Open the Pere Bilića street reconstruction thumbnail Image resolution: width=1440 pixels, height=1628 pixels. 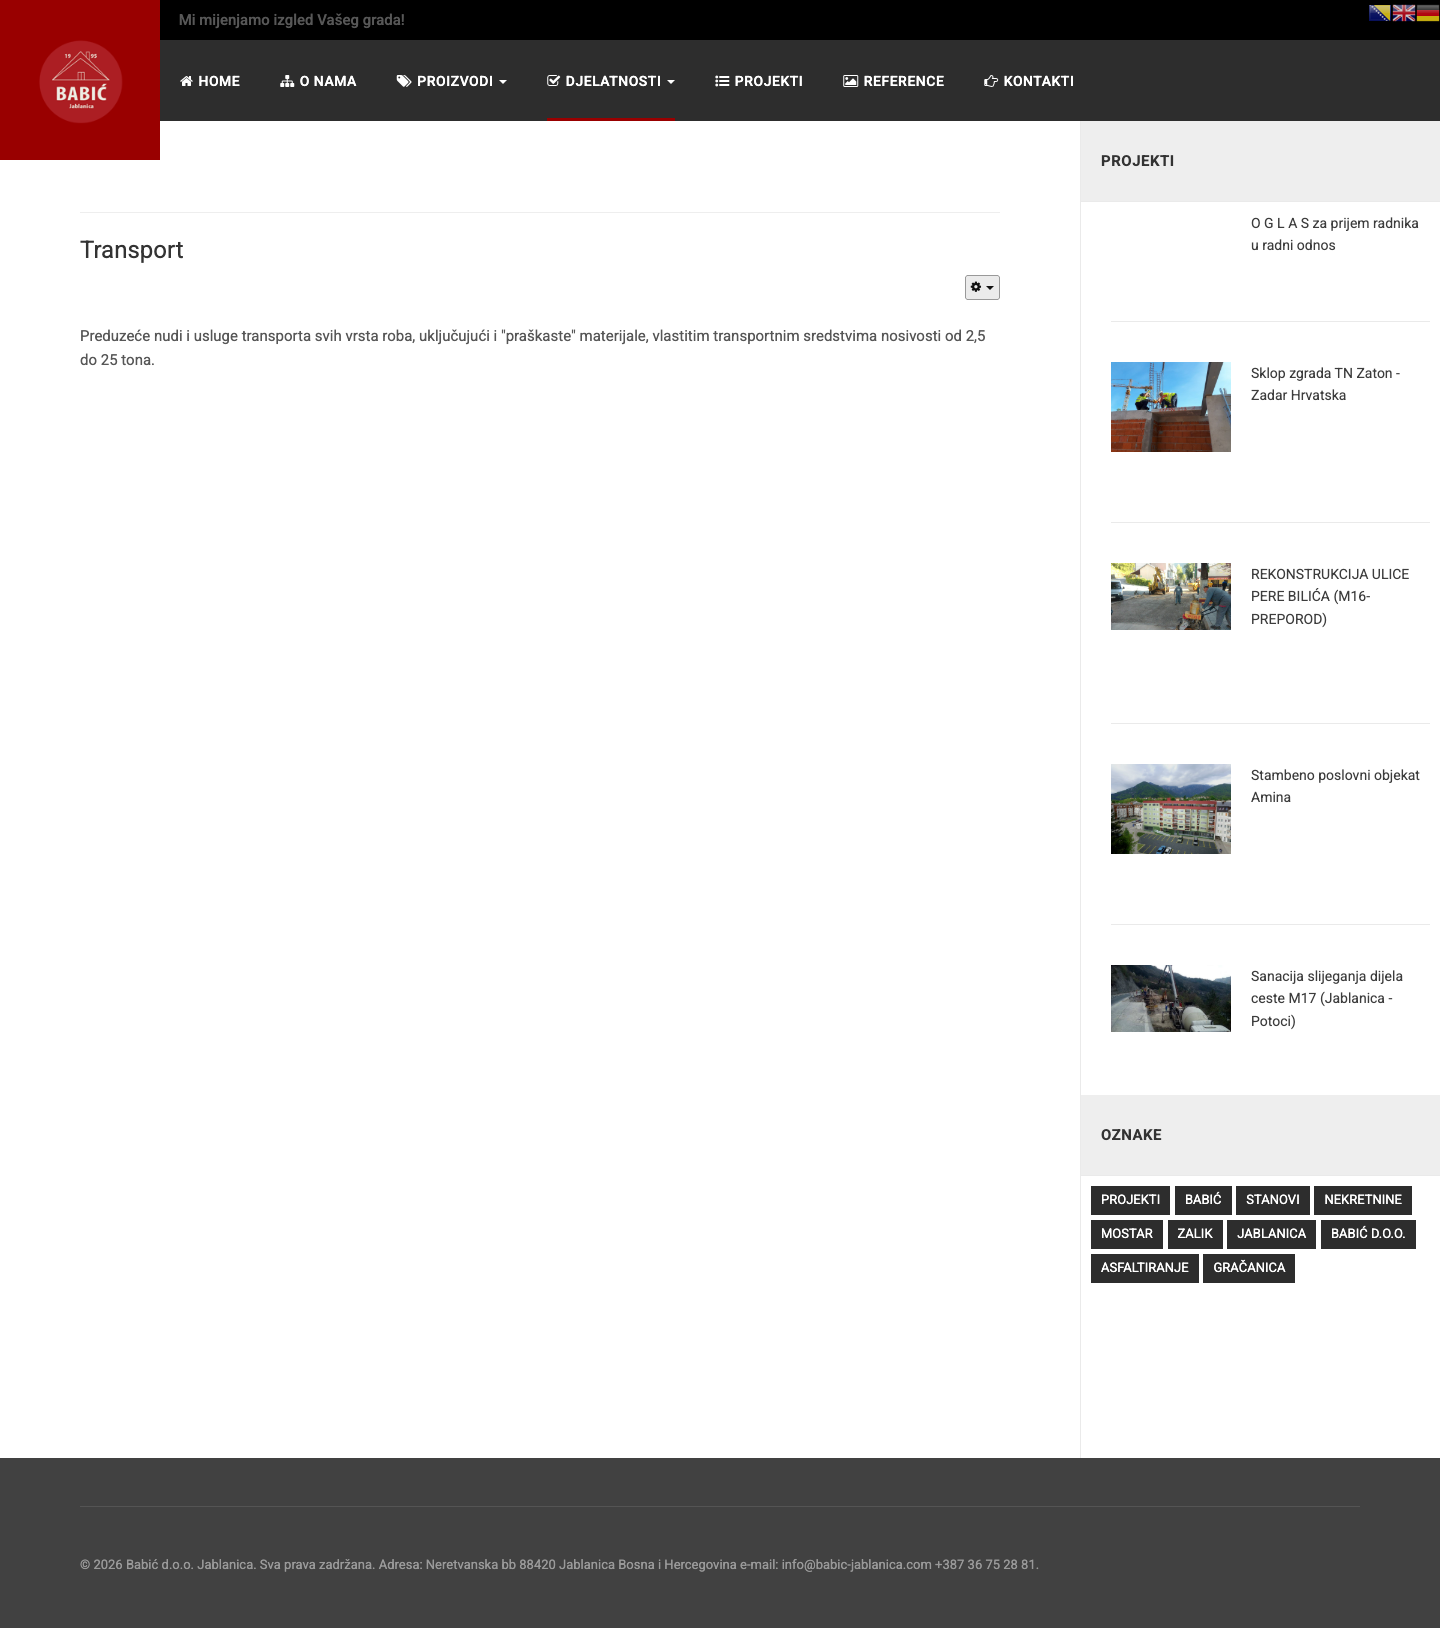[x=1171, y=597]
